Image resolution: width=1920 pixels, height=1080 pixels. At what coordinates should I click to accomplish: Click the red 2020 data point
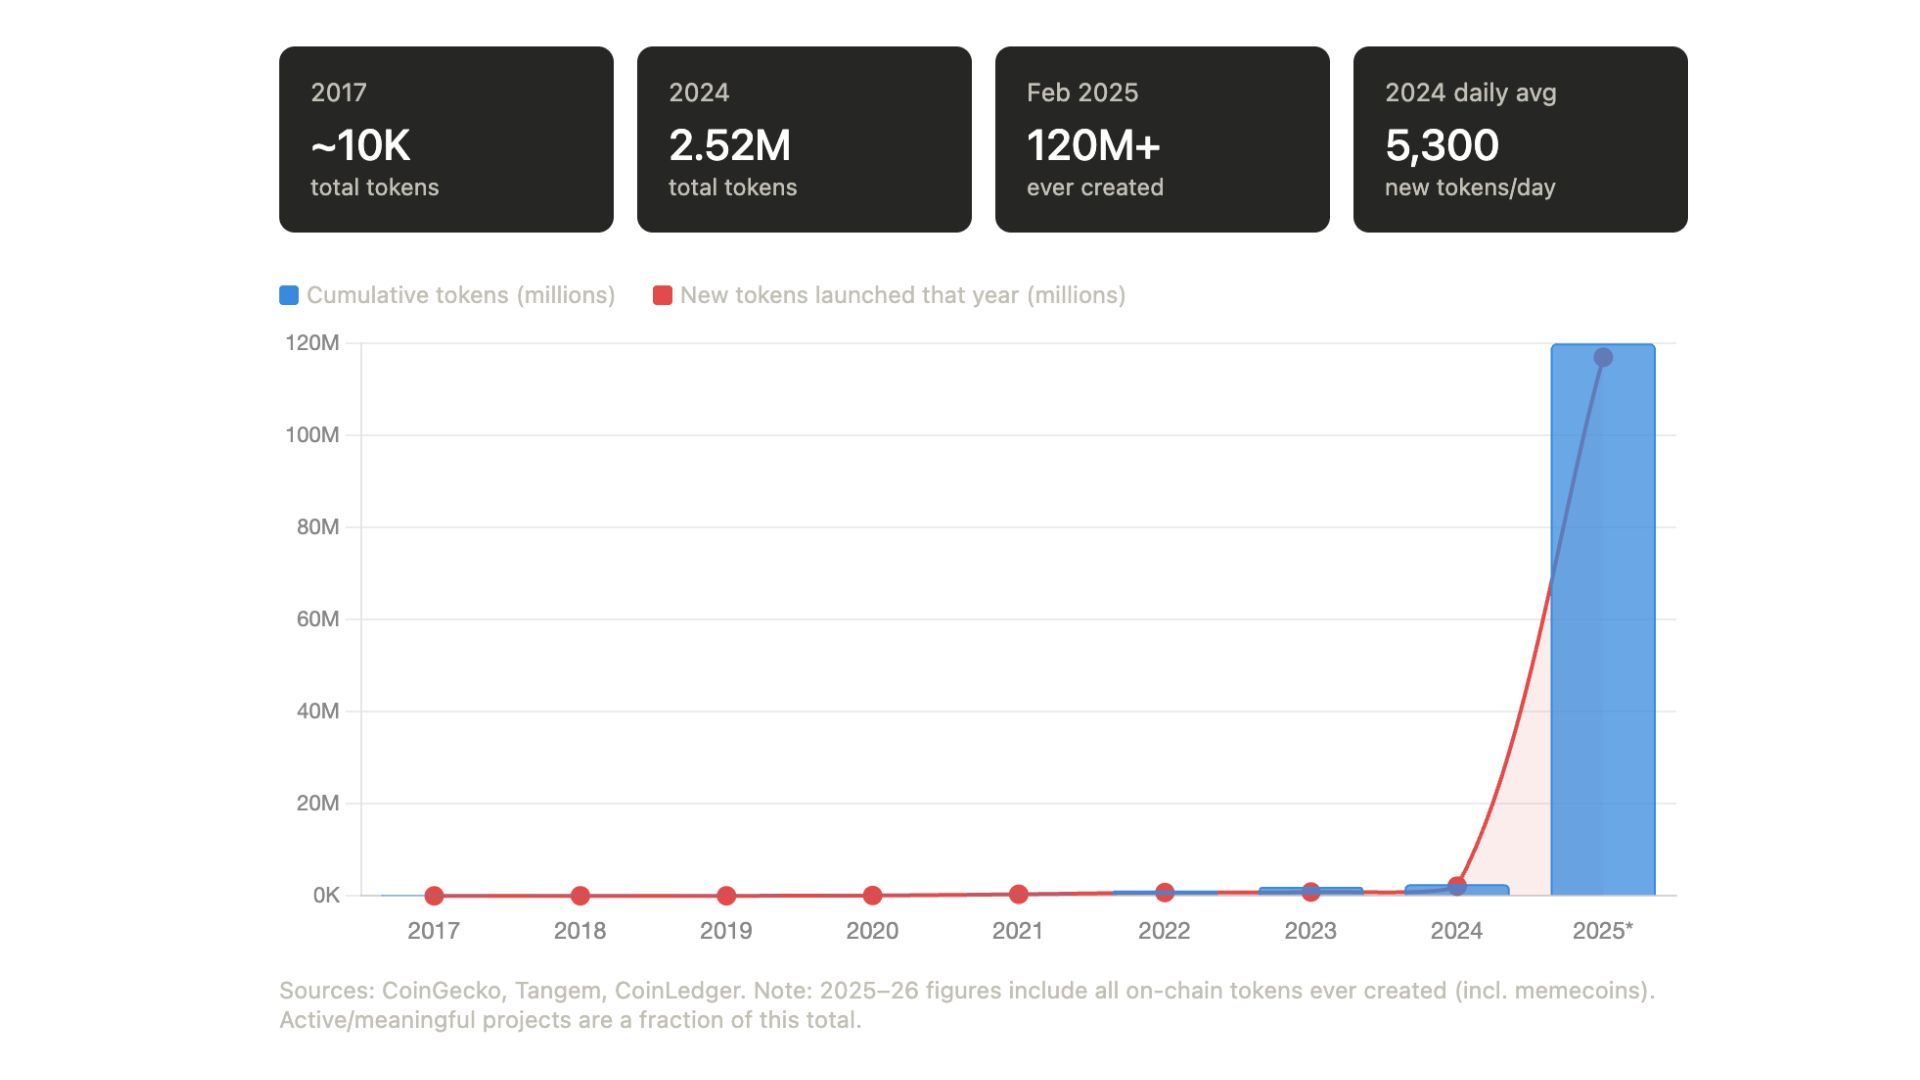tap(872, 895)
